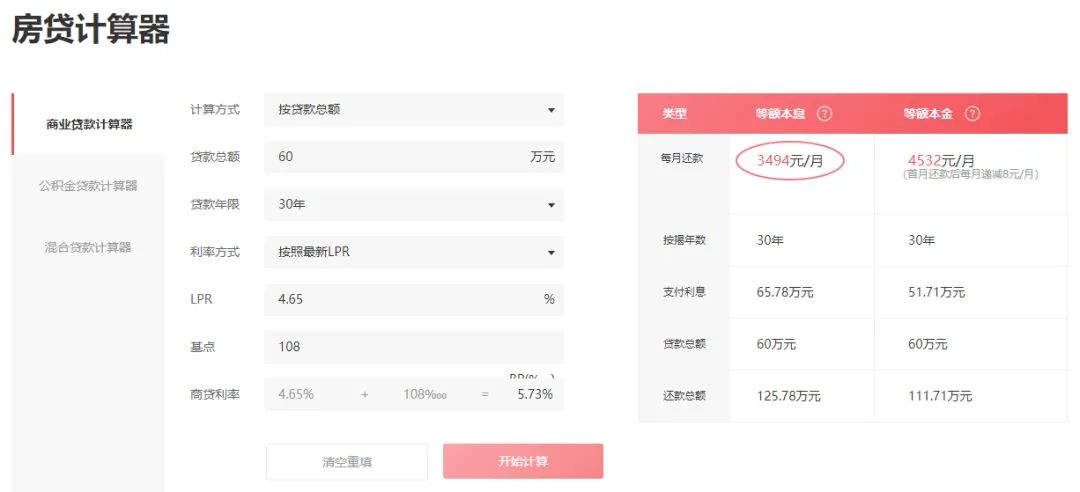This screenshot has height=492, width=1080.
Task: Click the 4532元/月 monthly payment value
Action: tap(940, 160)
